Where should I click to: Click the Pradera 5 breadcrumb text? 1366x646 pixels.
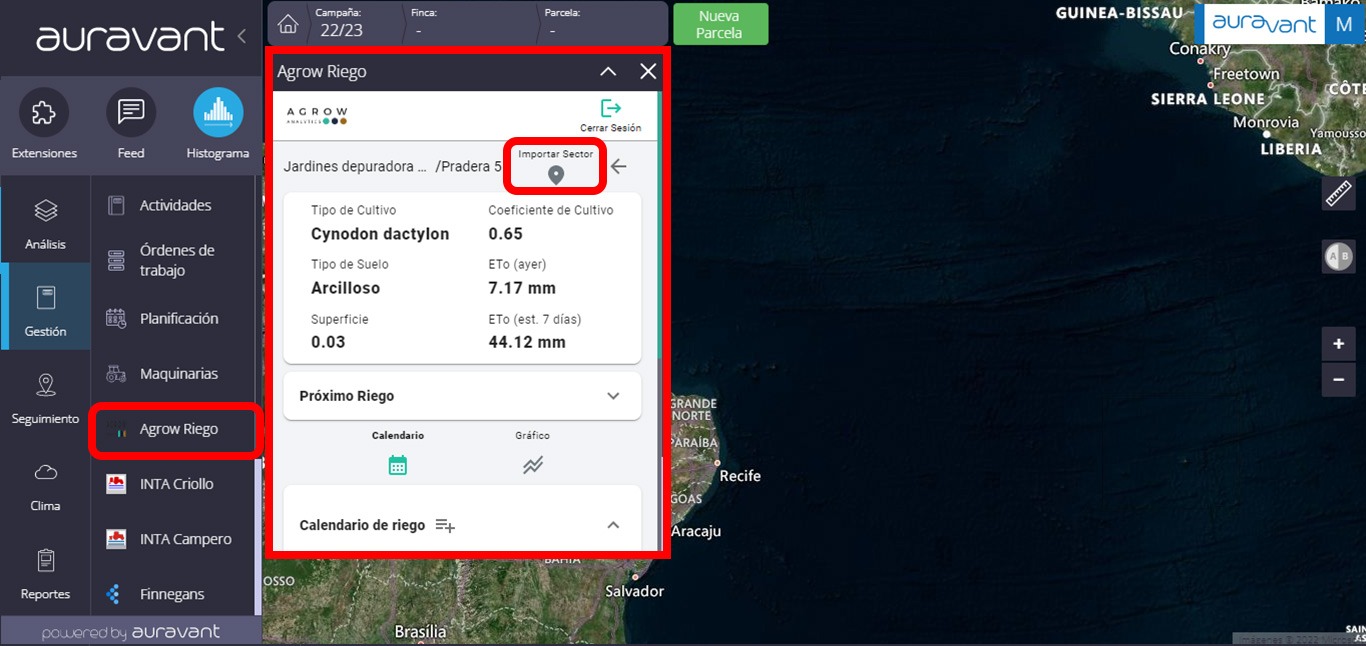point(469,167)
